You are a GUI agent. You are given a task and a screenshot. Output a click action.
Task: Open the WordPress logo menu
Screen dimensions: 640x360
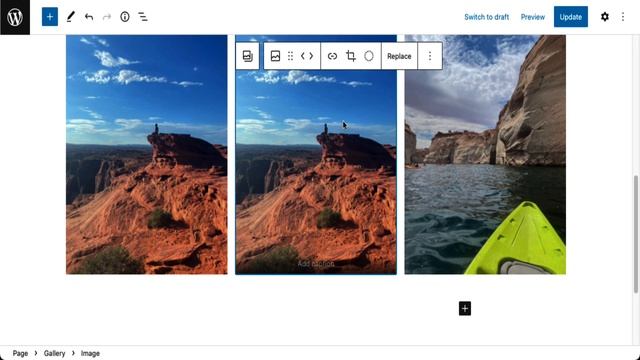coord(15,17)
